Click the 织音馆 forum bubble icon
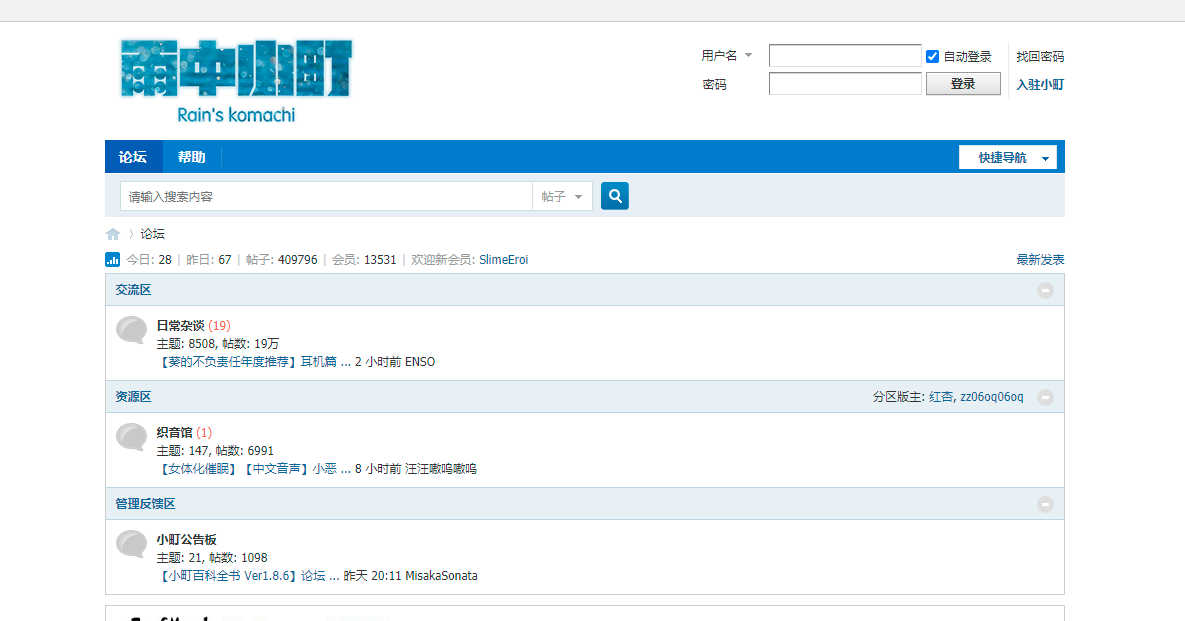This screenshot has height=621, width=1185. tap(131, 437)
